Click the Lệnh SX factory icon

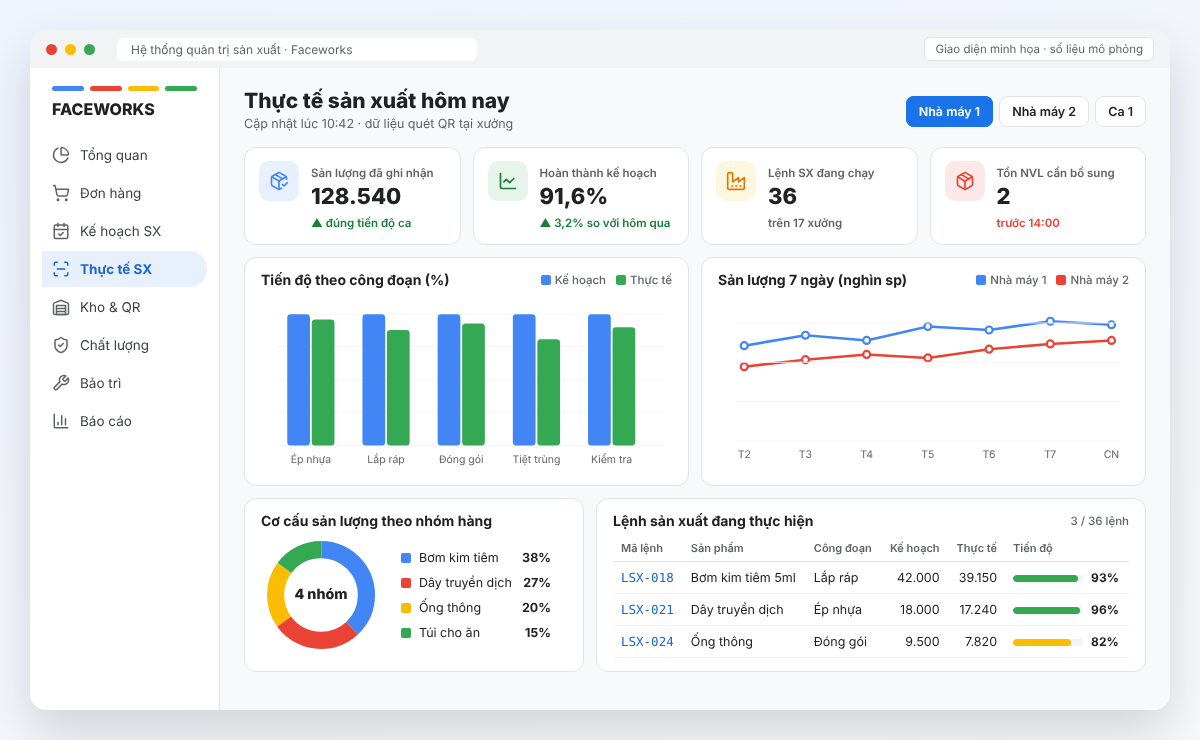click(x=736, y=181)
